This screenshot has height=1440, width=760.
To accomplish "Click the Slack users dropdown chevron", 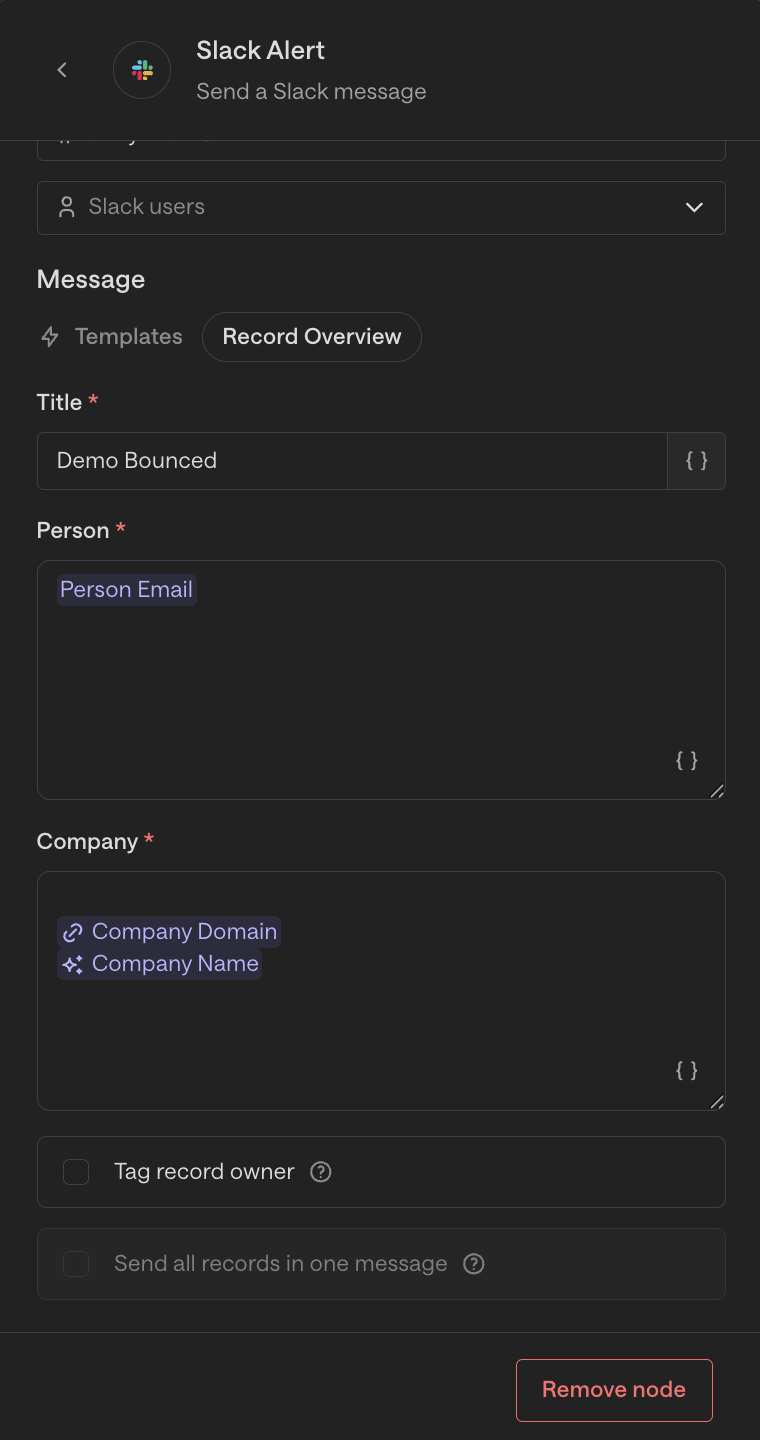I will tap(694, 207).
